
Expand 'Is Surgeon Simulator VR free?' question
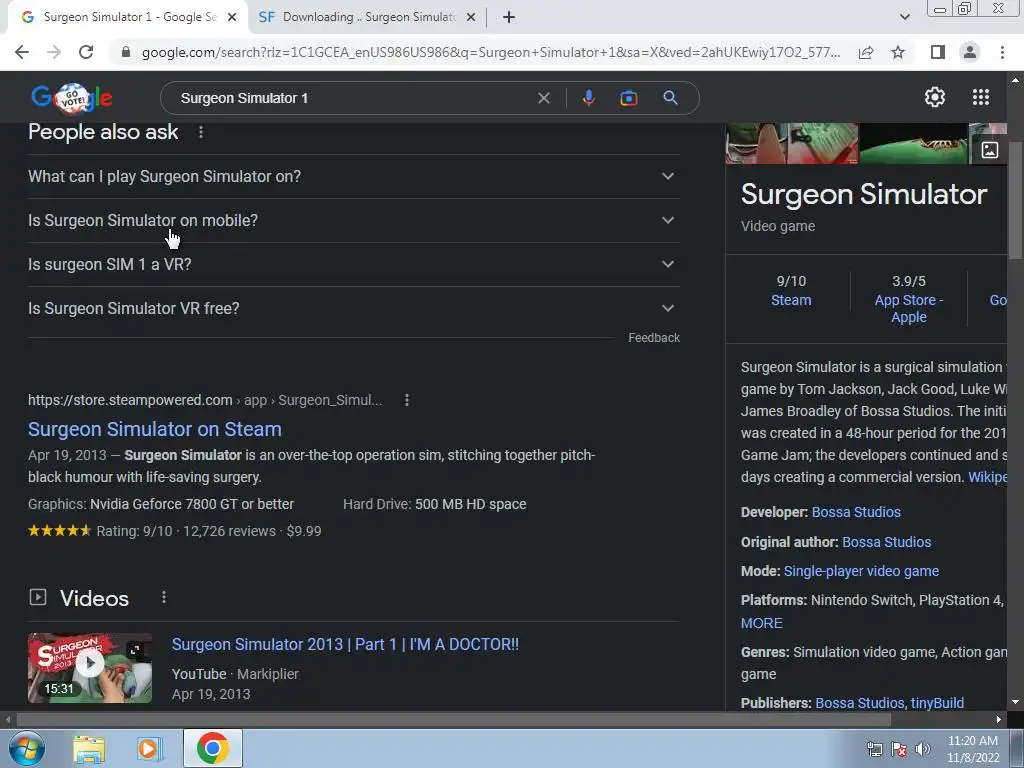353,308
